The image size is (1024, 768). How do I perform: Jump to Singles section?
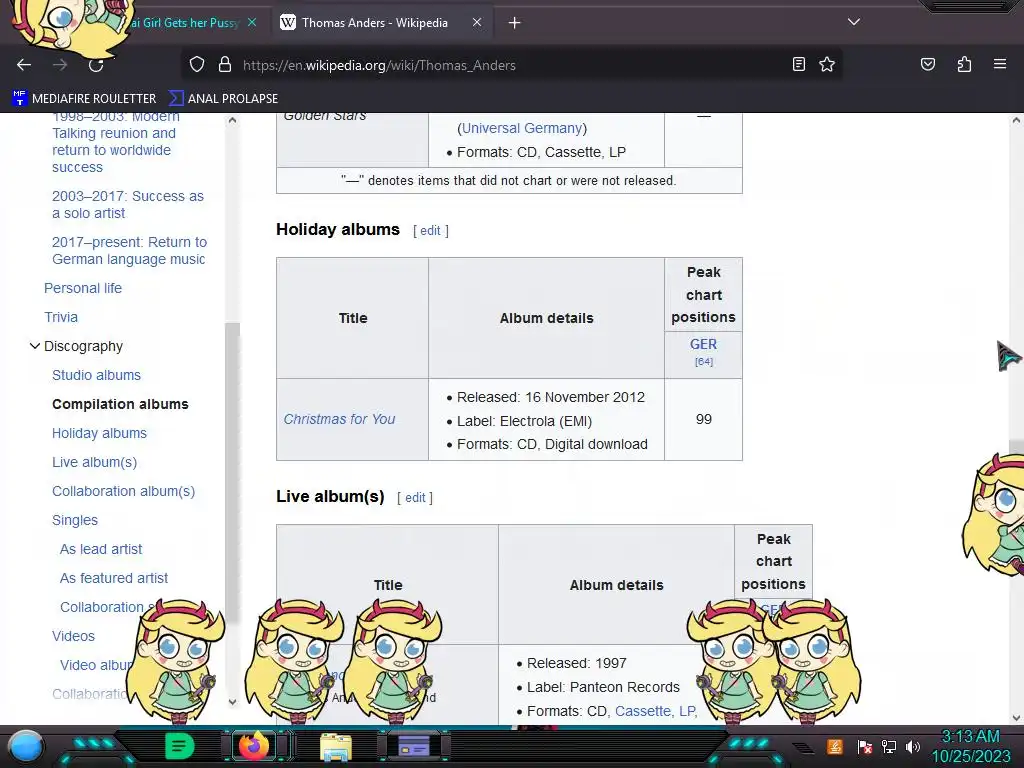pyautogui.click(x=74, y=520)
